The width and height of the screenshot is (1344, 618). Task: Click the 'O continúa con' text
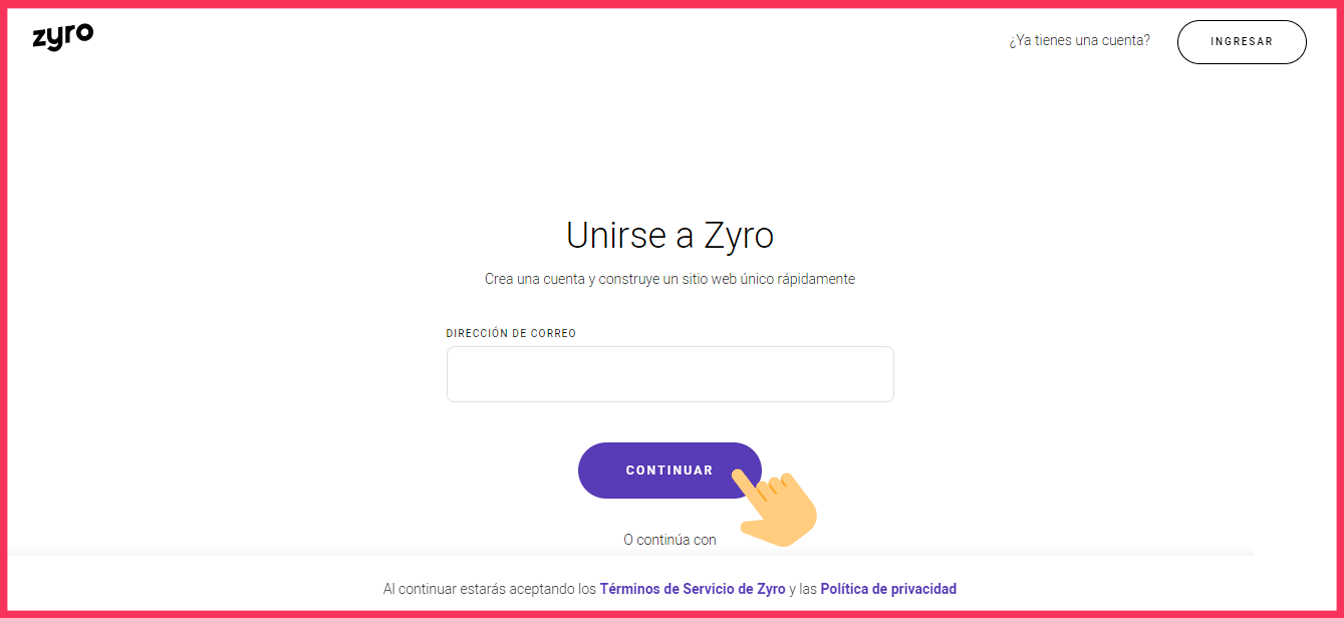tap(670, 540)
